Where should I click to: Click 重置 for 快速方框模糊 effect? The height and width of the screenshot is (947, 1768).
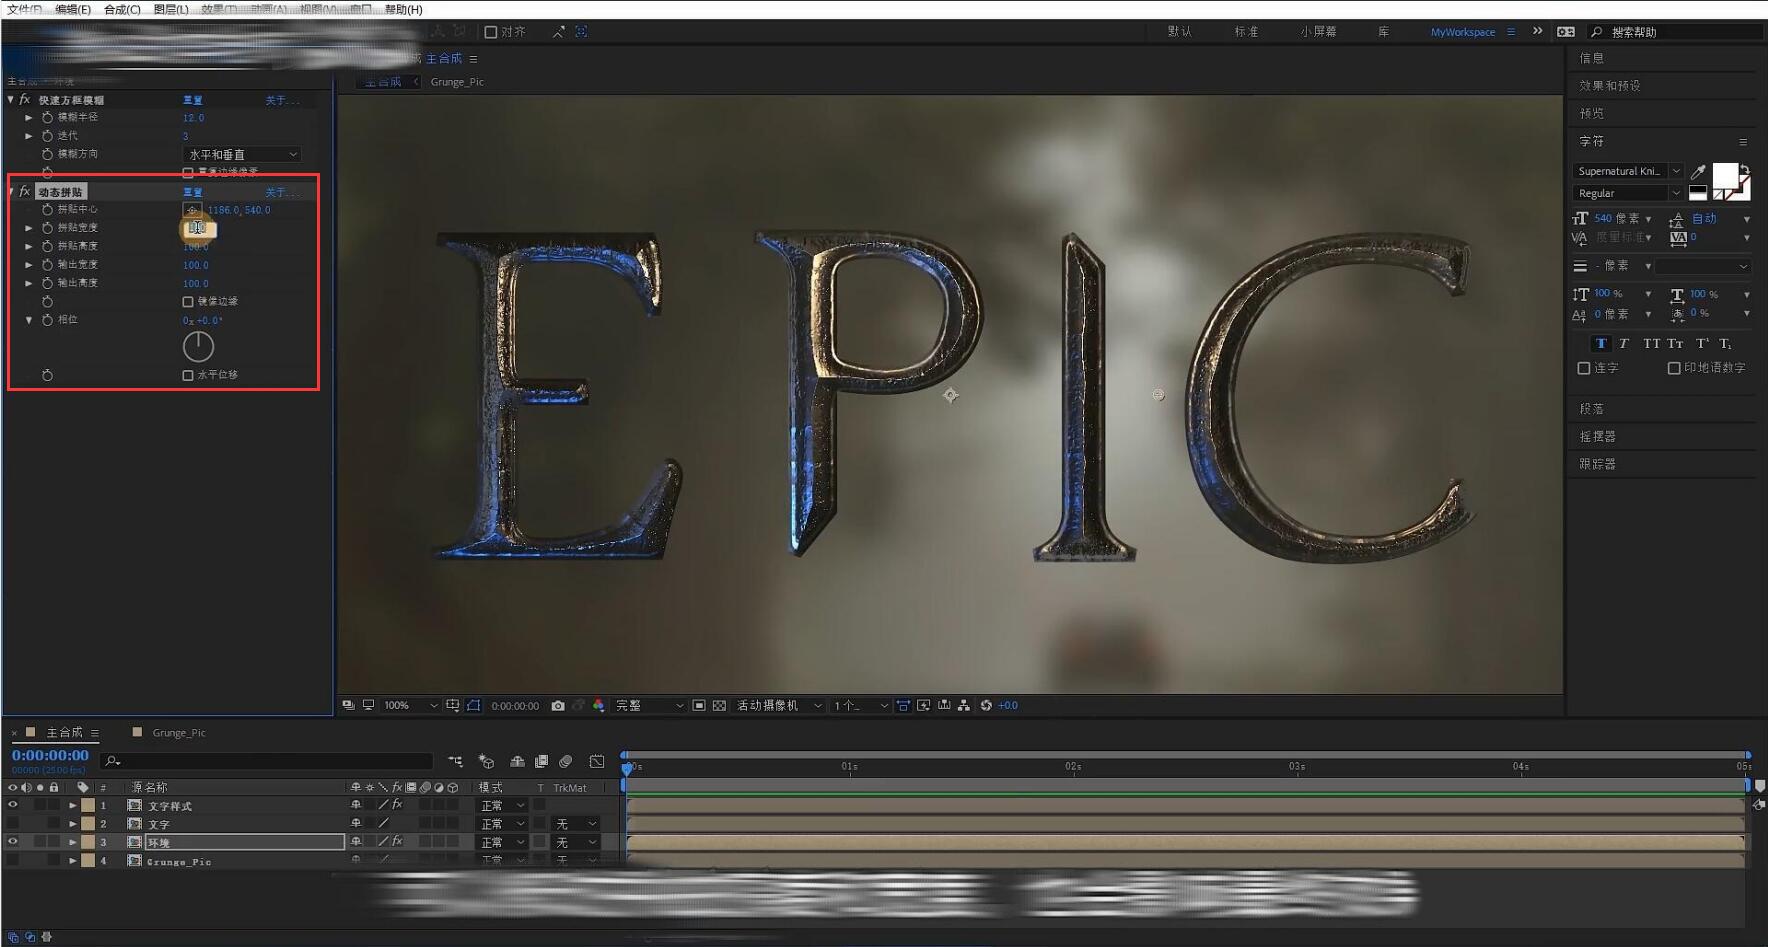(193, 100)
